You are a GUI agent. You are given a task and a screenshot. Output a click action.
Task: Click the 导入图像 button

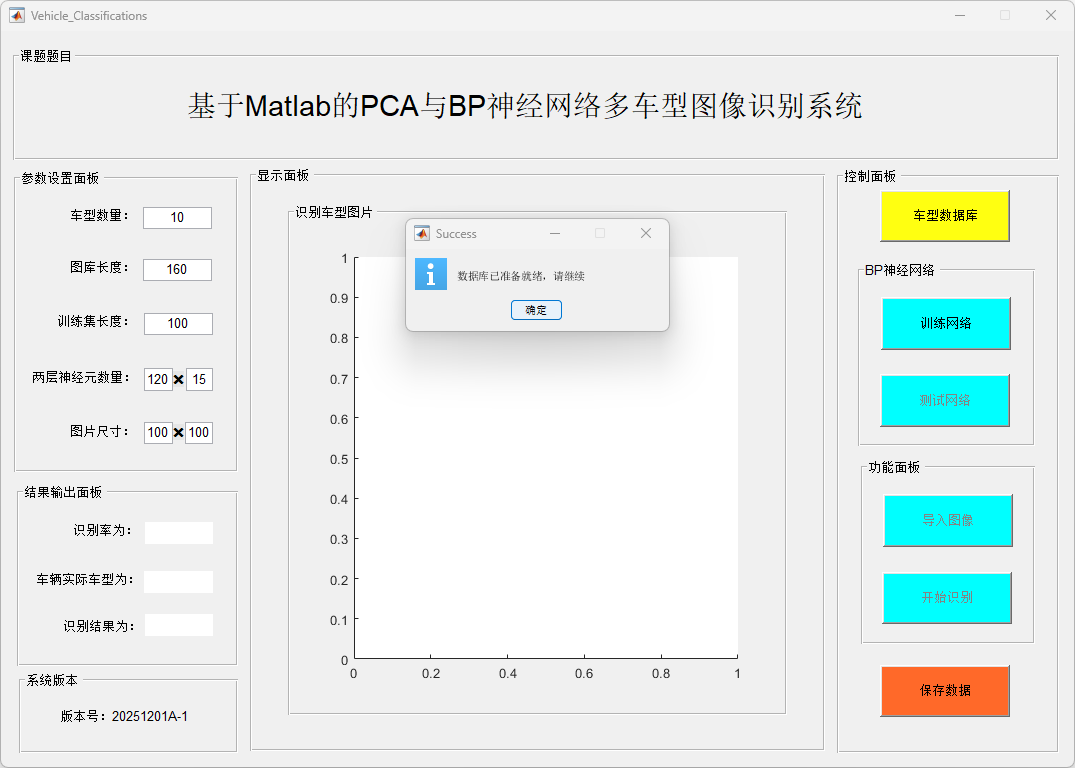coord(947,520)
